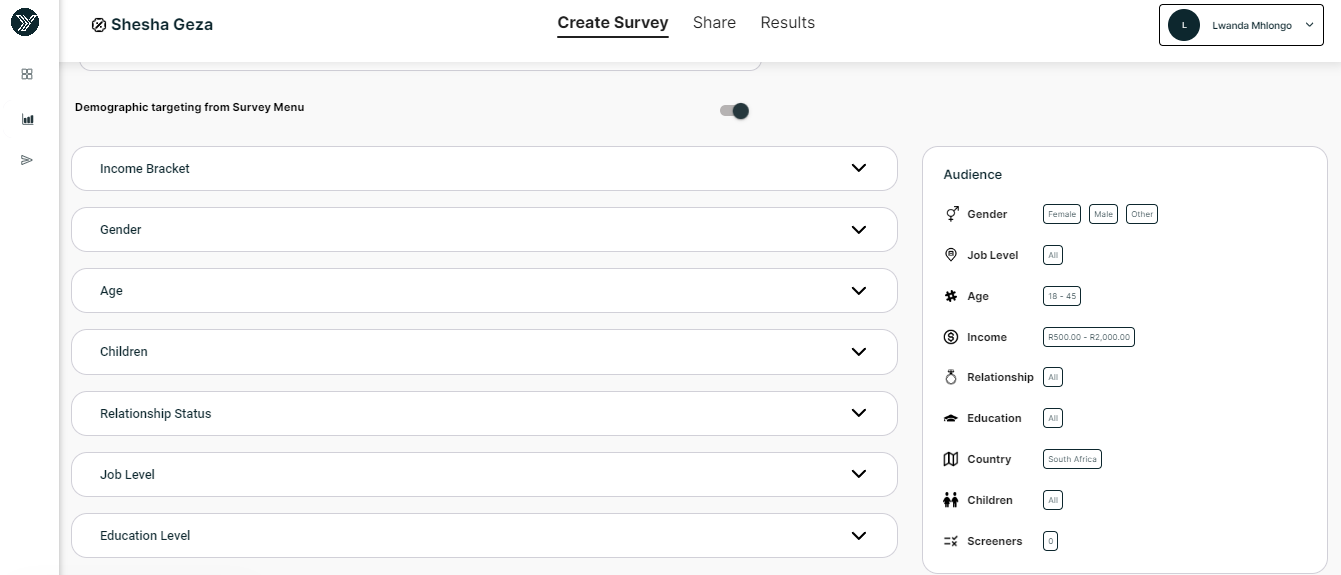The width and height of the screenshot is (1341, 575).
Task: Open the bar chart analytics sidebar icon
Action: 27,119
